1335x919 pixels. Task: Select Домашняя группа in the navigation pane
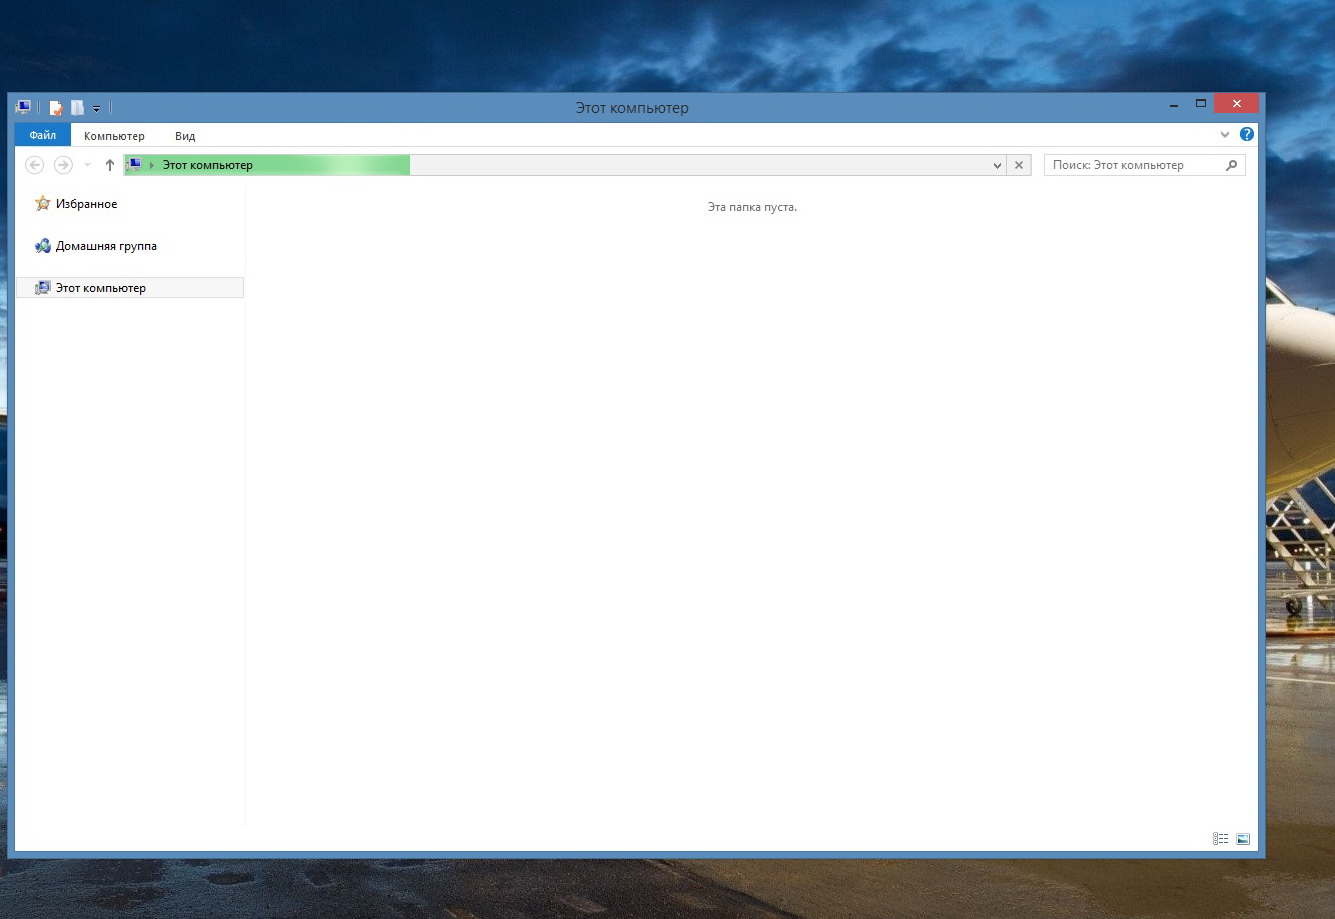click(x=106, y=246)
